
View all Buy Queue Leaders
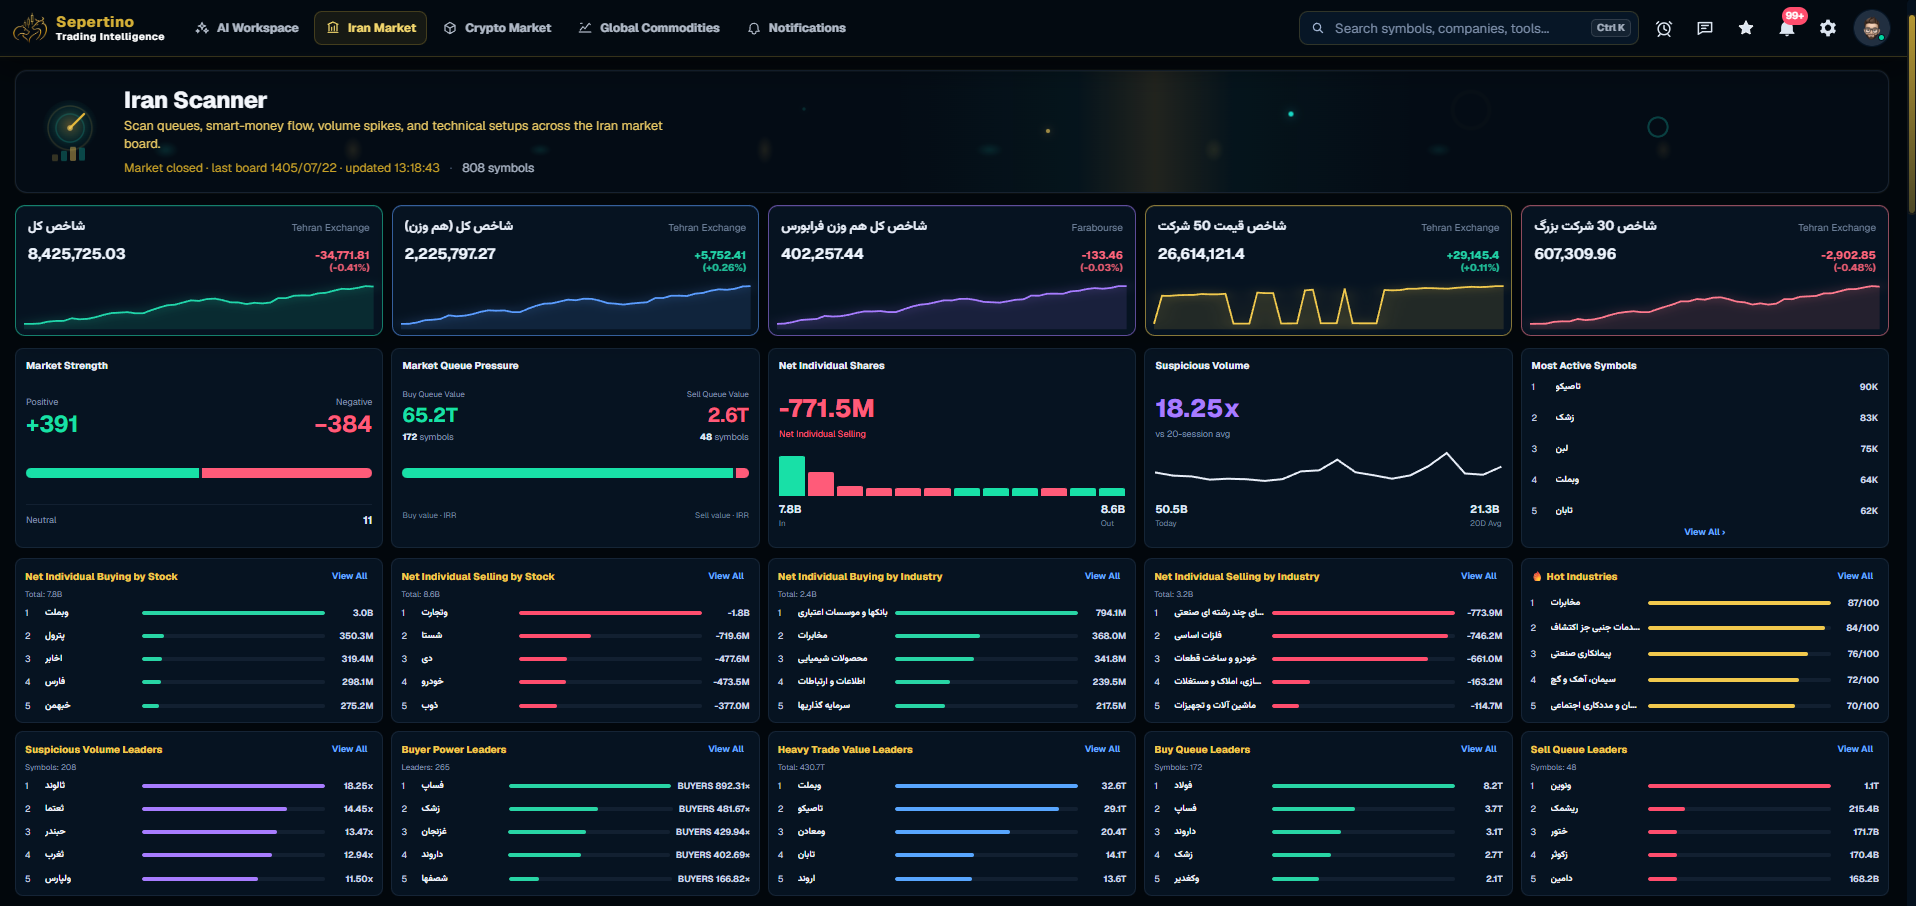[1478, 749]
